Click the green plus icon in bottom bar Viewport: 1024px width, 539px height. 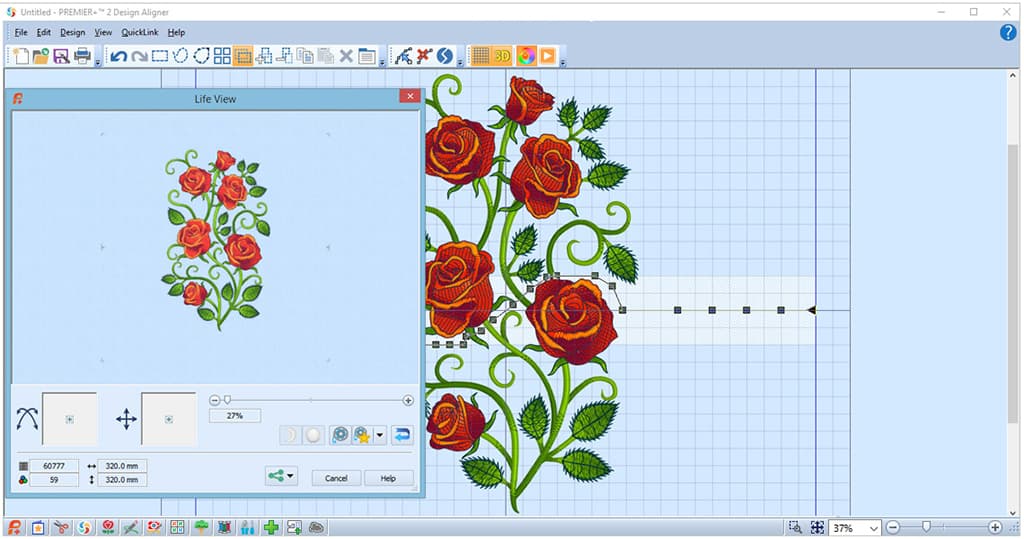[x=271, y=527]
